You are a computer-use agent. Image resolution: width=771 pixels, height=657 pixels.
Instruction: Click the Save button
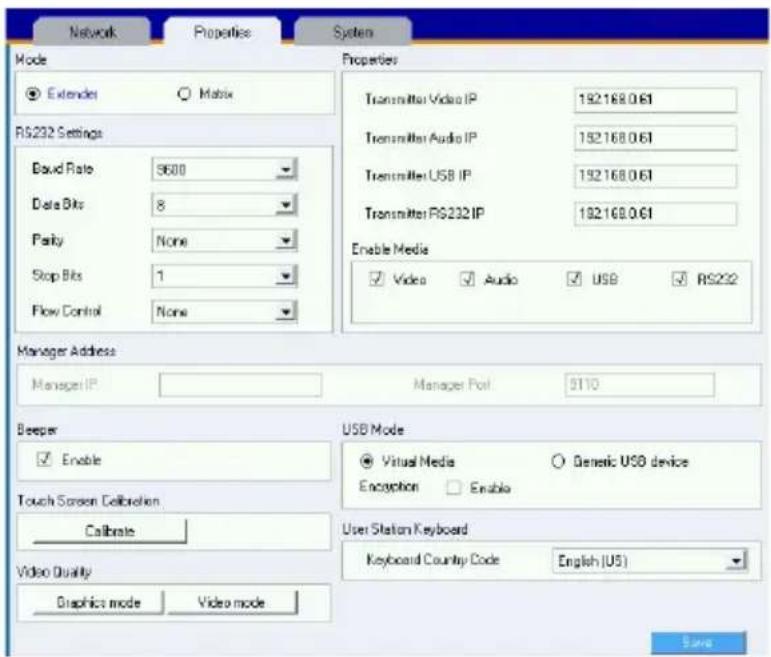tap(698, 642)
